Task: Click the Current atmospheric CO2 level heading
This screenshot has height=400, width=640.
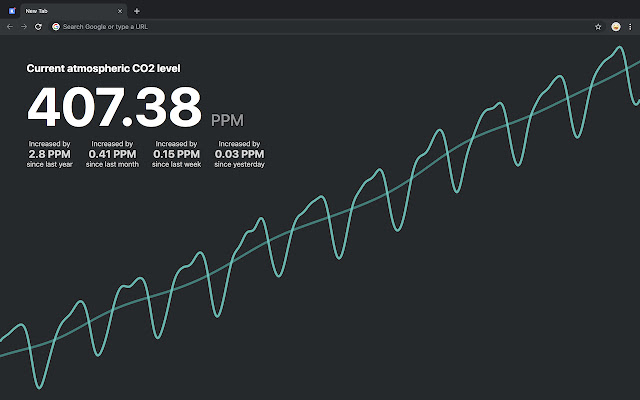Action: coord(103,68)
